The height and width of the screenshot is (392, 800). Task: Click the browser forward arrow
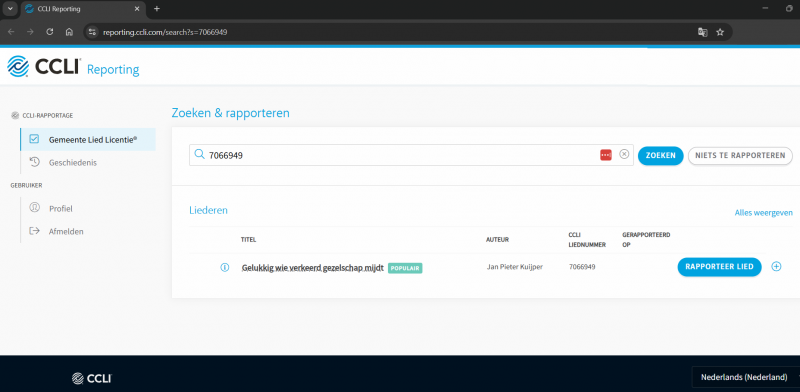(30, 32)
